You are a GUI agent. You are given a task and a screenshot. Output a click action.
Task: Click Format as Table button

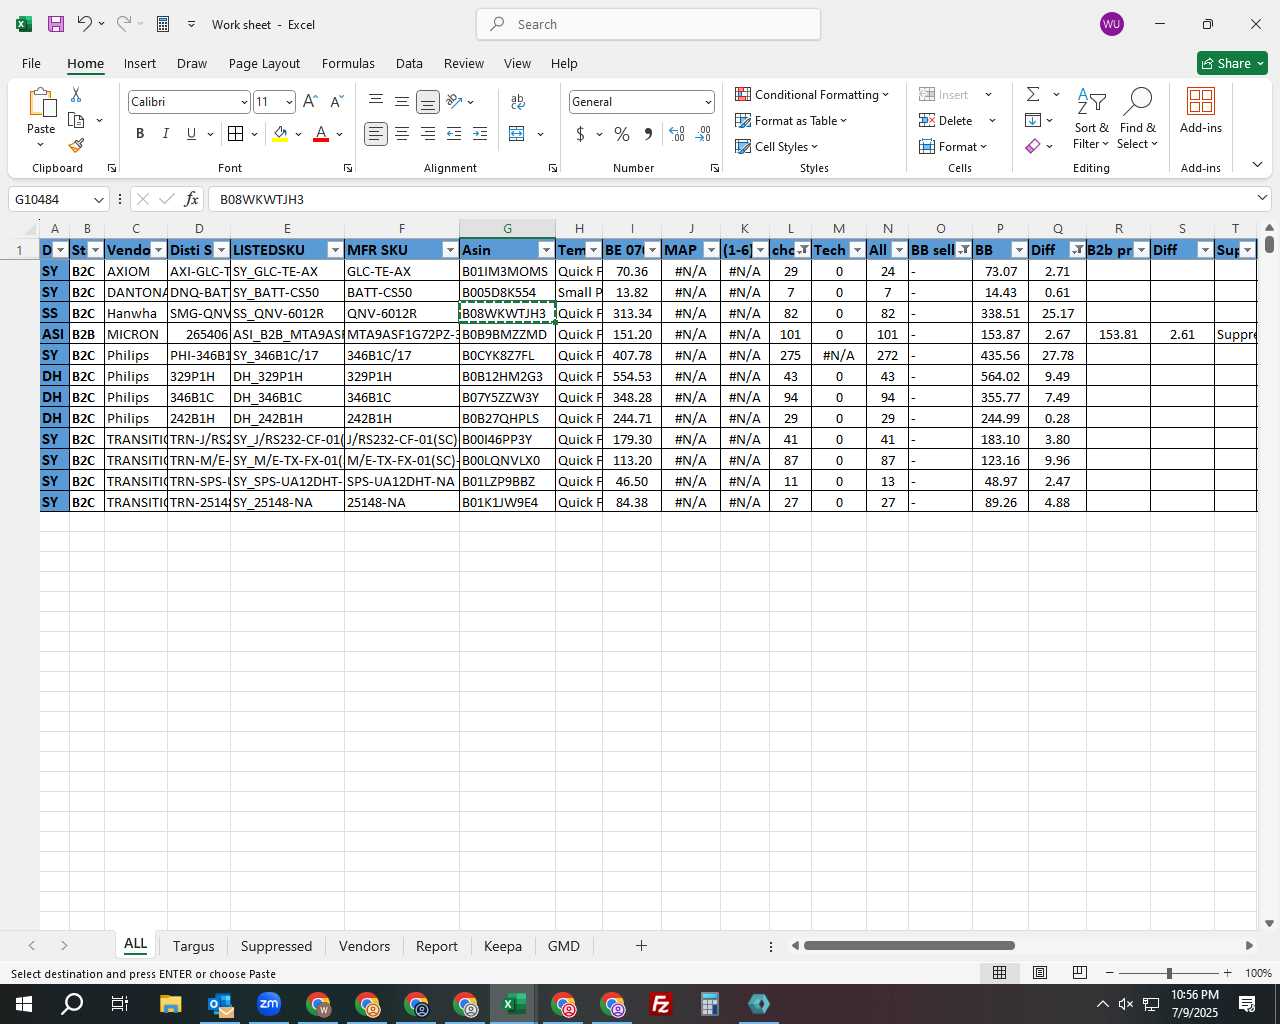pos(791,121)
